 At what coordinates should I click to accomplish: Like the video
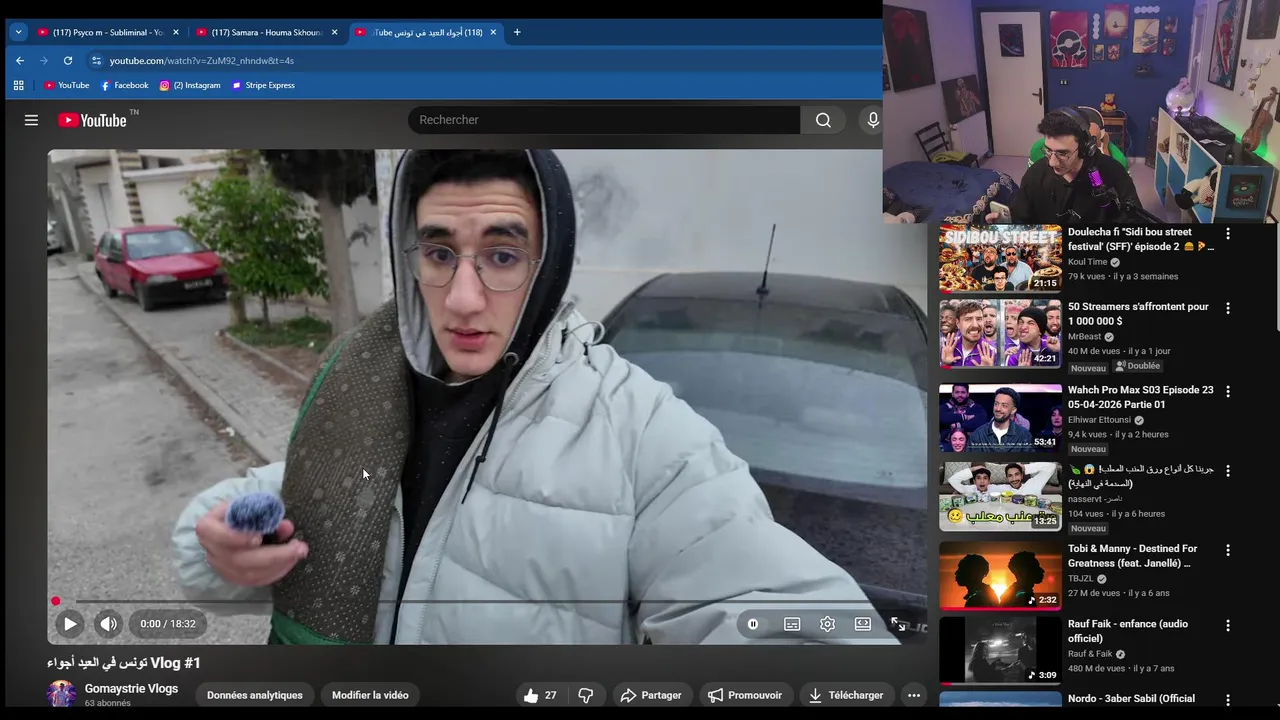[540, 695]
